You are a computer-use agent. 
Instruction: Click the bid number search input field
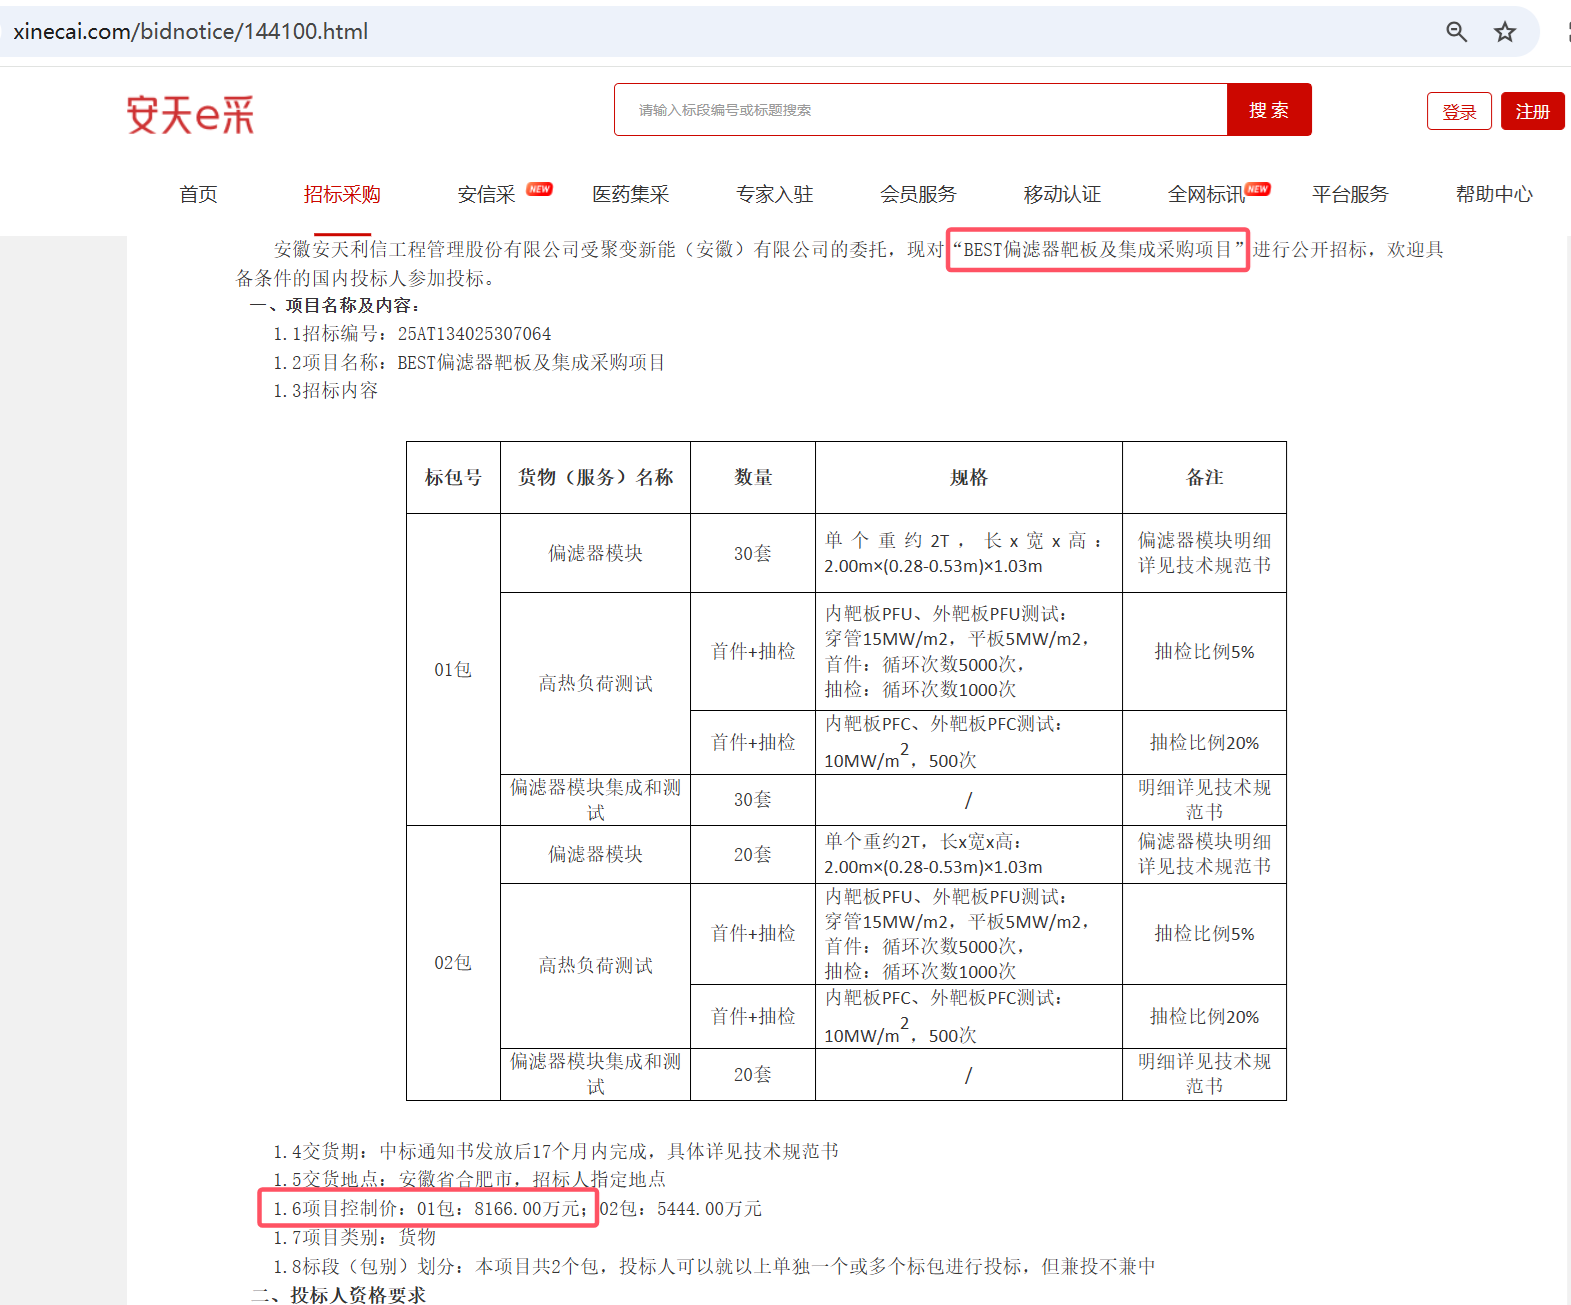920,110
